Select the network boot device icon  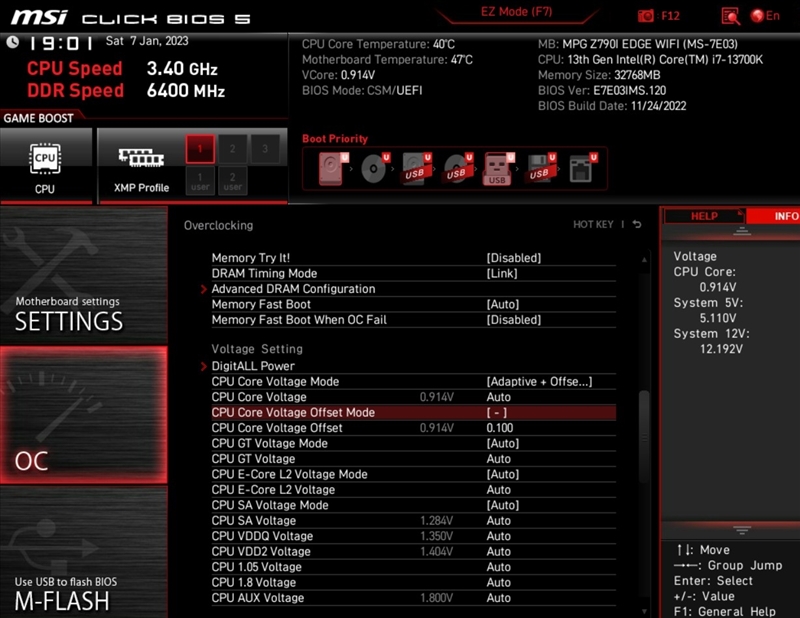point(582,168)
